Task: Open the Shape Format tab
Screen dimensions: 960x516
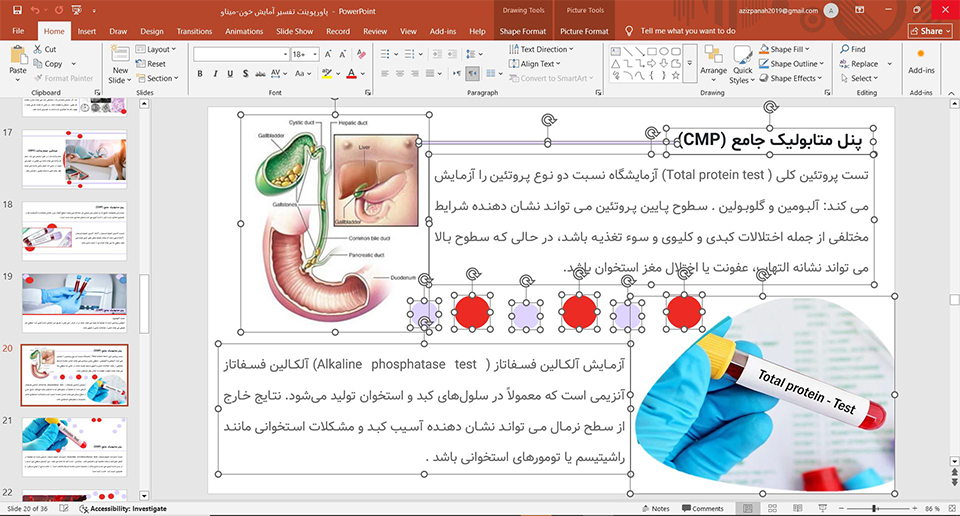Action: [522, 31]
